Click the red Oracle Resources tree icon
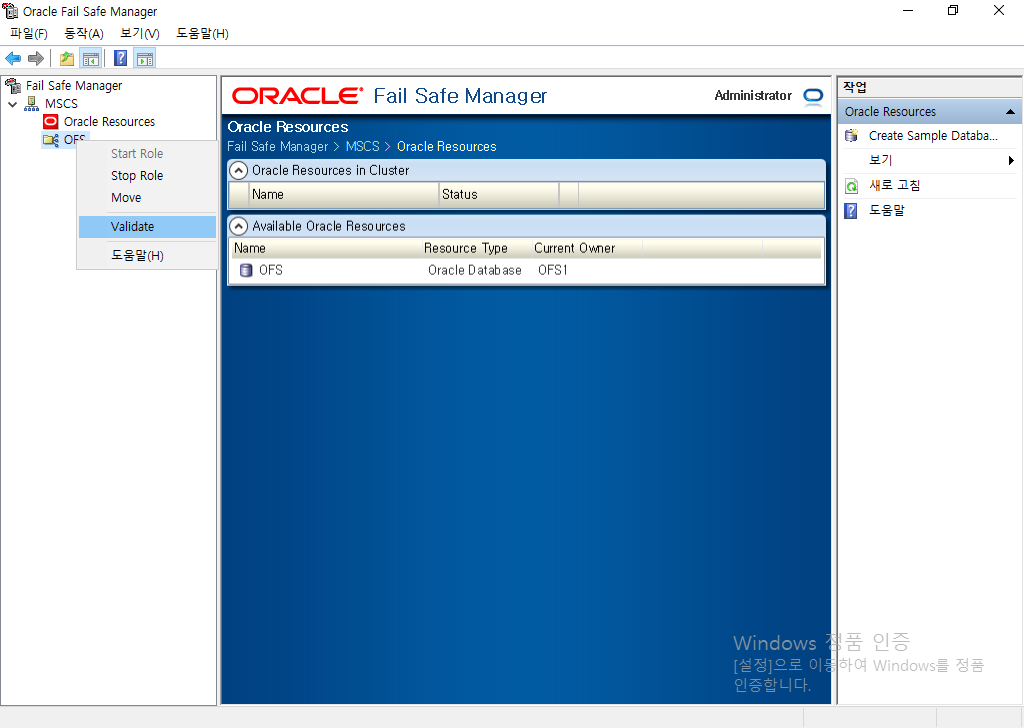The height and width of the screenshot is (728, 1024). (x=50, y=121)
